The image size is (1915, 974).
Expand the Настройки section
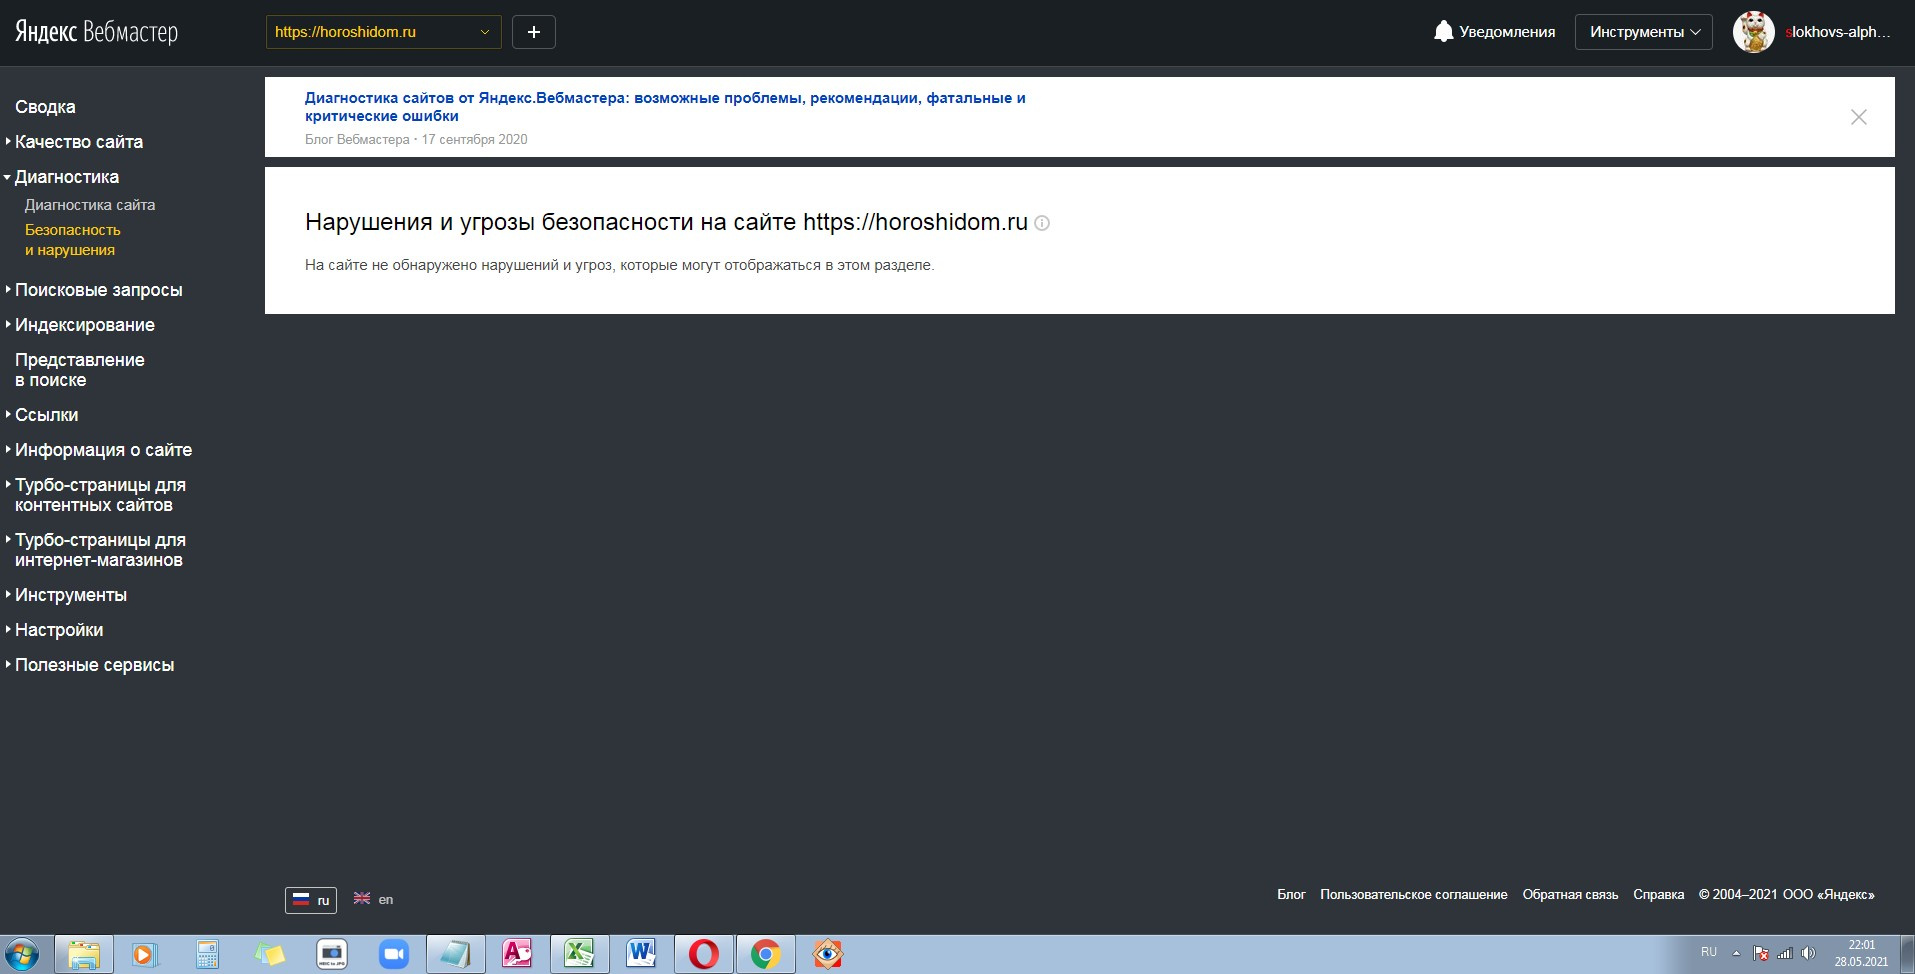click(x=58, y=630)
